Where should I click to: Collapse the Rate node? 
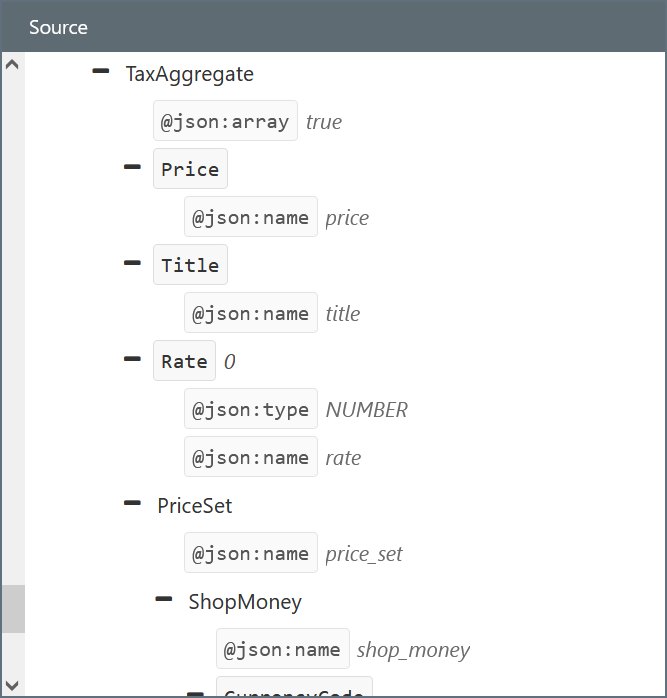[132, 360]
